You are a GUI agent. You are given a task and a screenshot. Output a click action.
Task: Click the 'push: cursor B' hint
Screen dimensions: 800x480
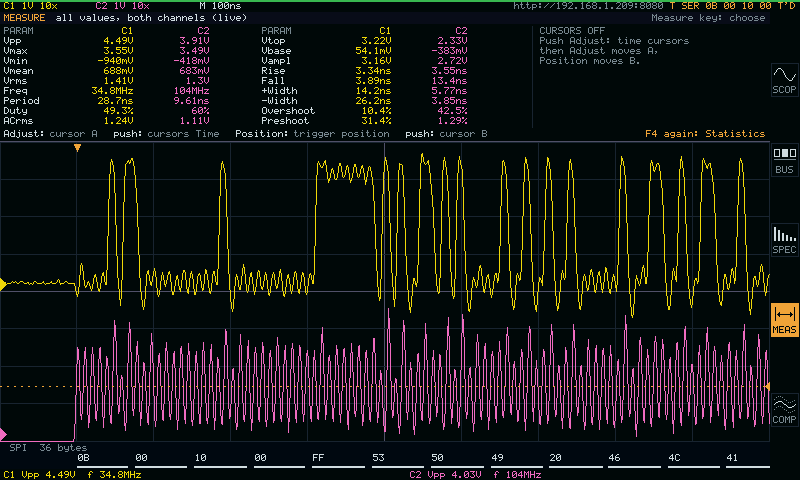[446, 134]
